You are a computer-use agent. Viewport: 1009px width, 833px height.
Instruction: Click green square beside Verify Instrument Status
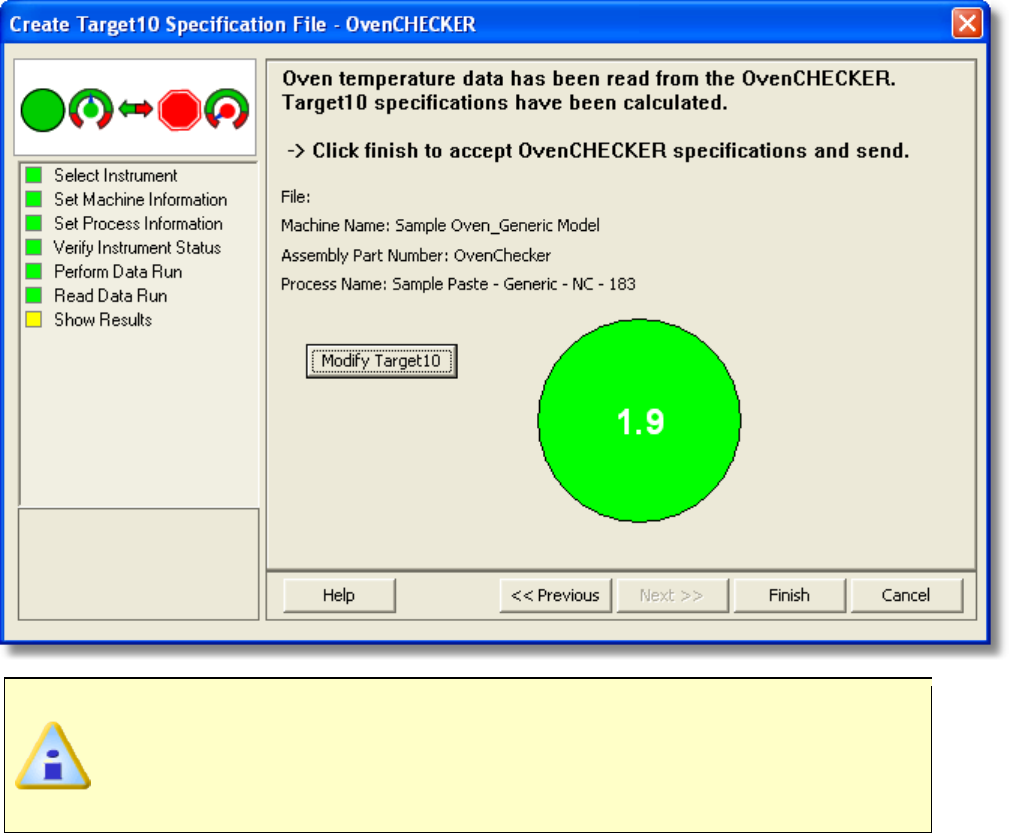coord(34,247)
